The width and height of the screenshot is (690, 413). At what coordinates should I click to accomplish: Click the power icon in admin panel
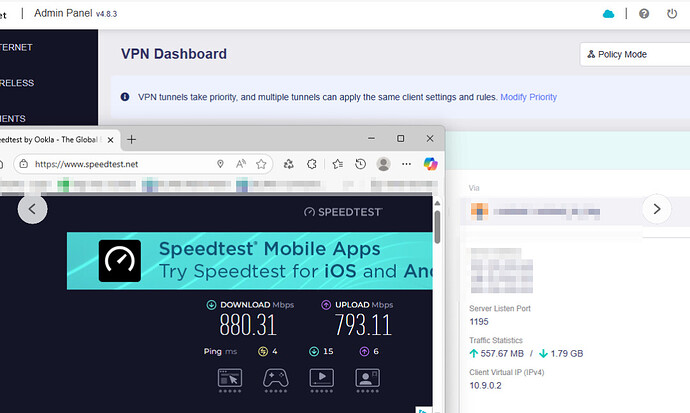click(x=676, y=14)
